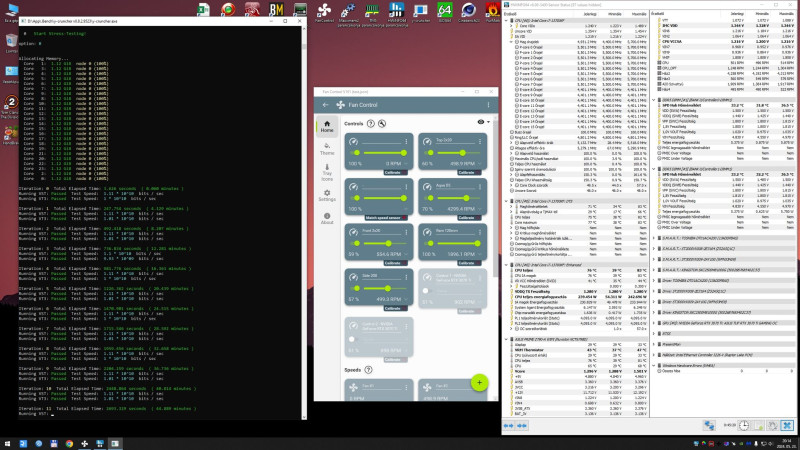Open the three-dot menu on Rare 120mm card
The height and width of the screenshot is (450, 800).
tap(480, 232)
